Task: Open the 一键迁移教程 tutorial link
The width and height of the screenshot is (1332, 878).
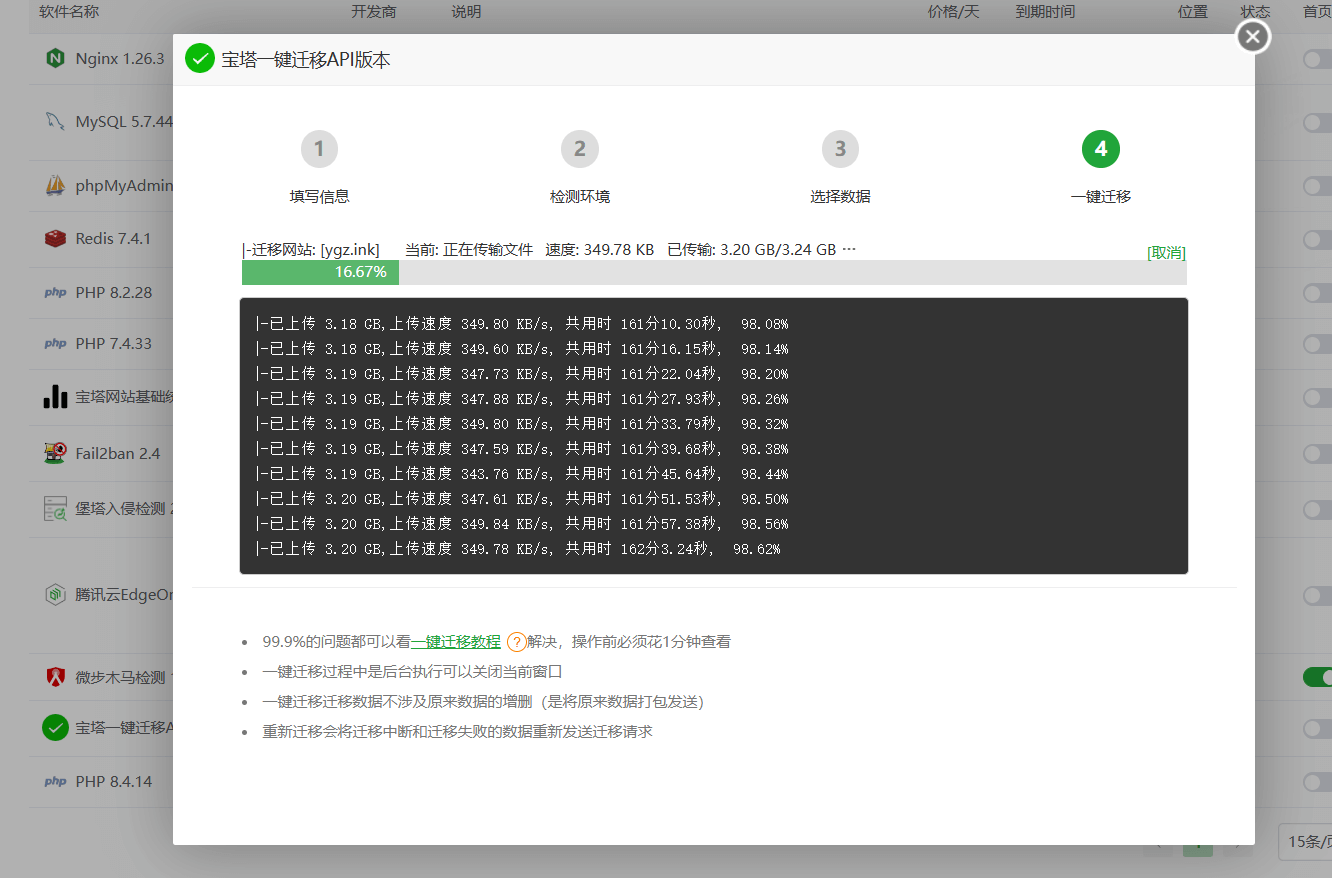Action: pyautogui.click(x=455, y=642)
